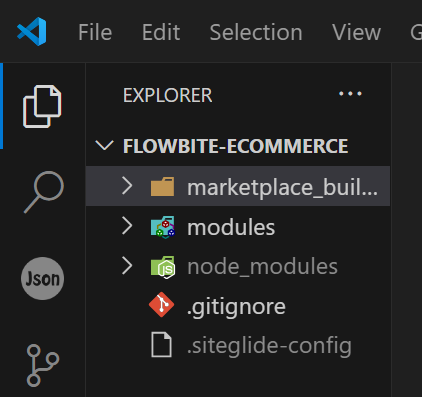This screenshot has height=397, width=422.
Task: Open the Search view magnifier icon
Action: pos(44,192)
